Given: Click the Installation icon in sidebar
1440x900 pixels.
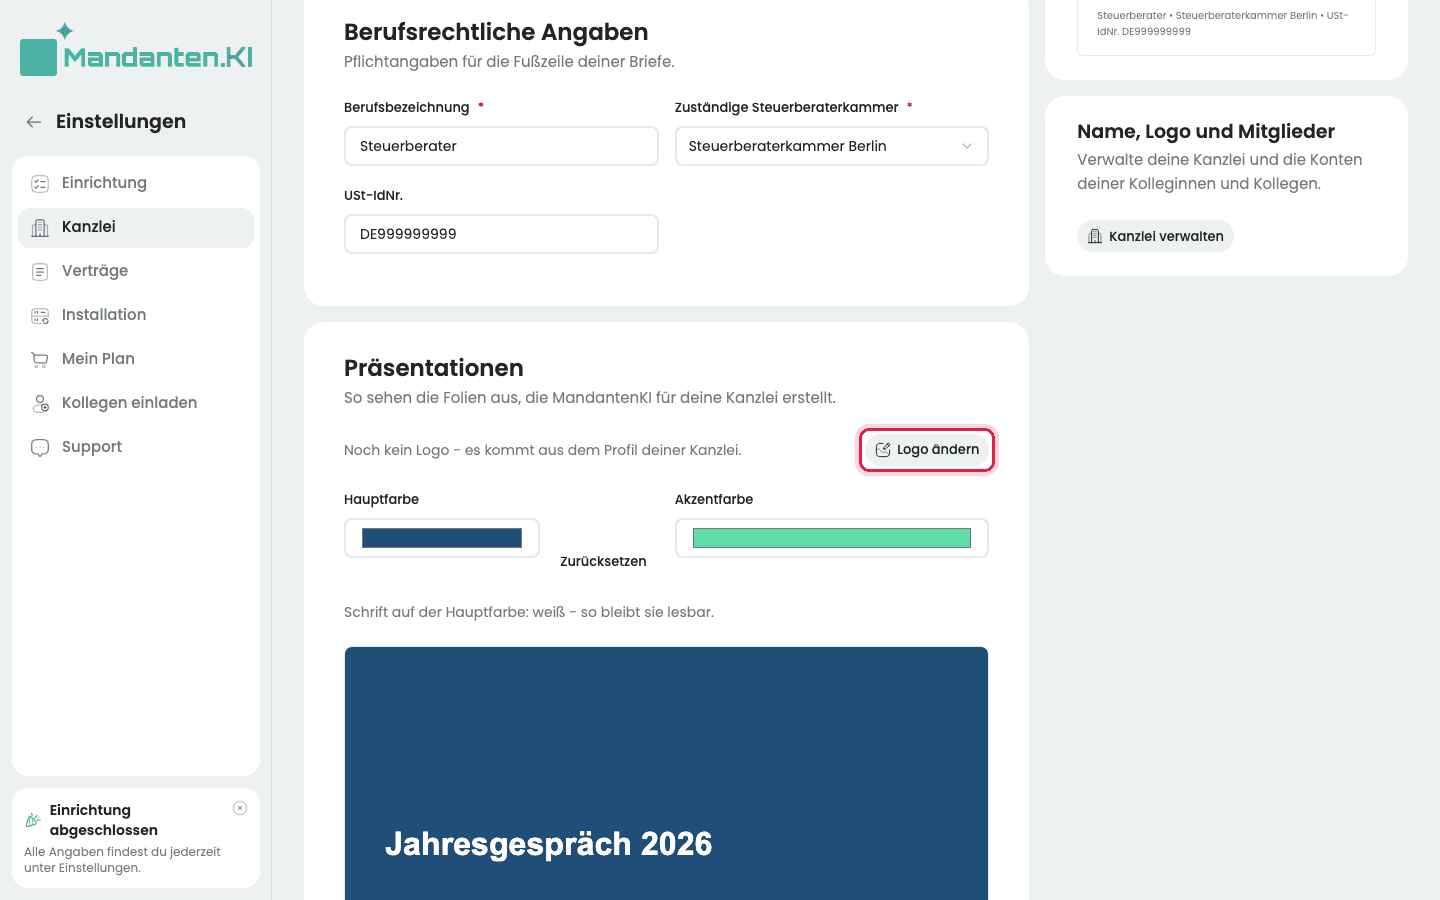Looking at the screenshot, I should [x=40, y=315].
